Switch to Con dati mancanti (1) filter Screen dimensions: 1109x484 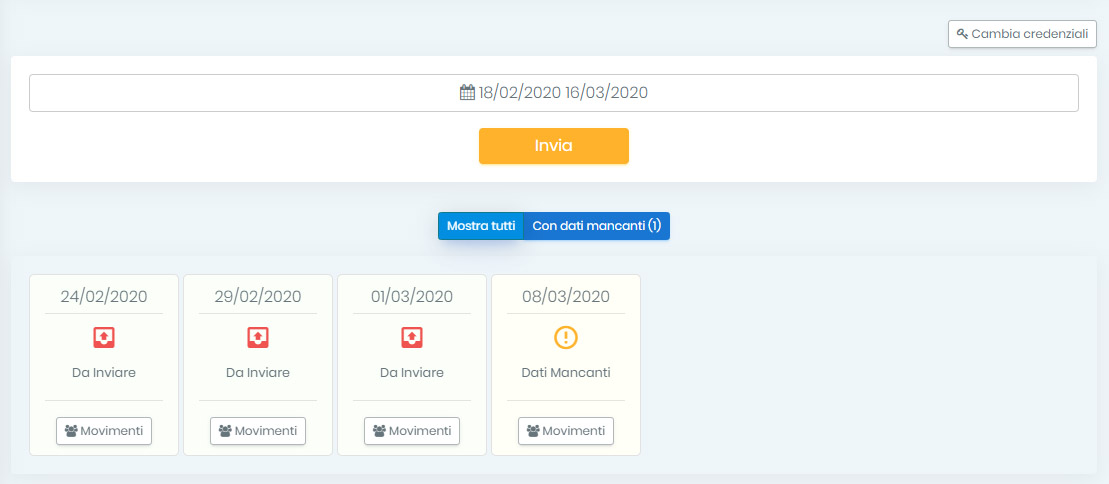click(596, 226)
